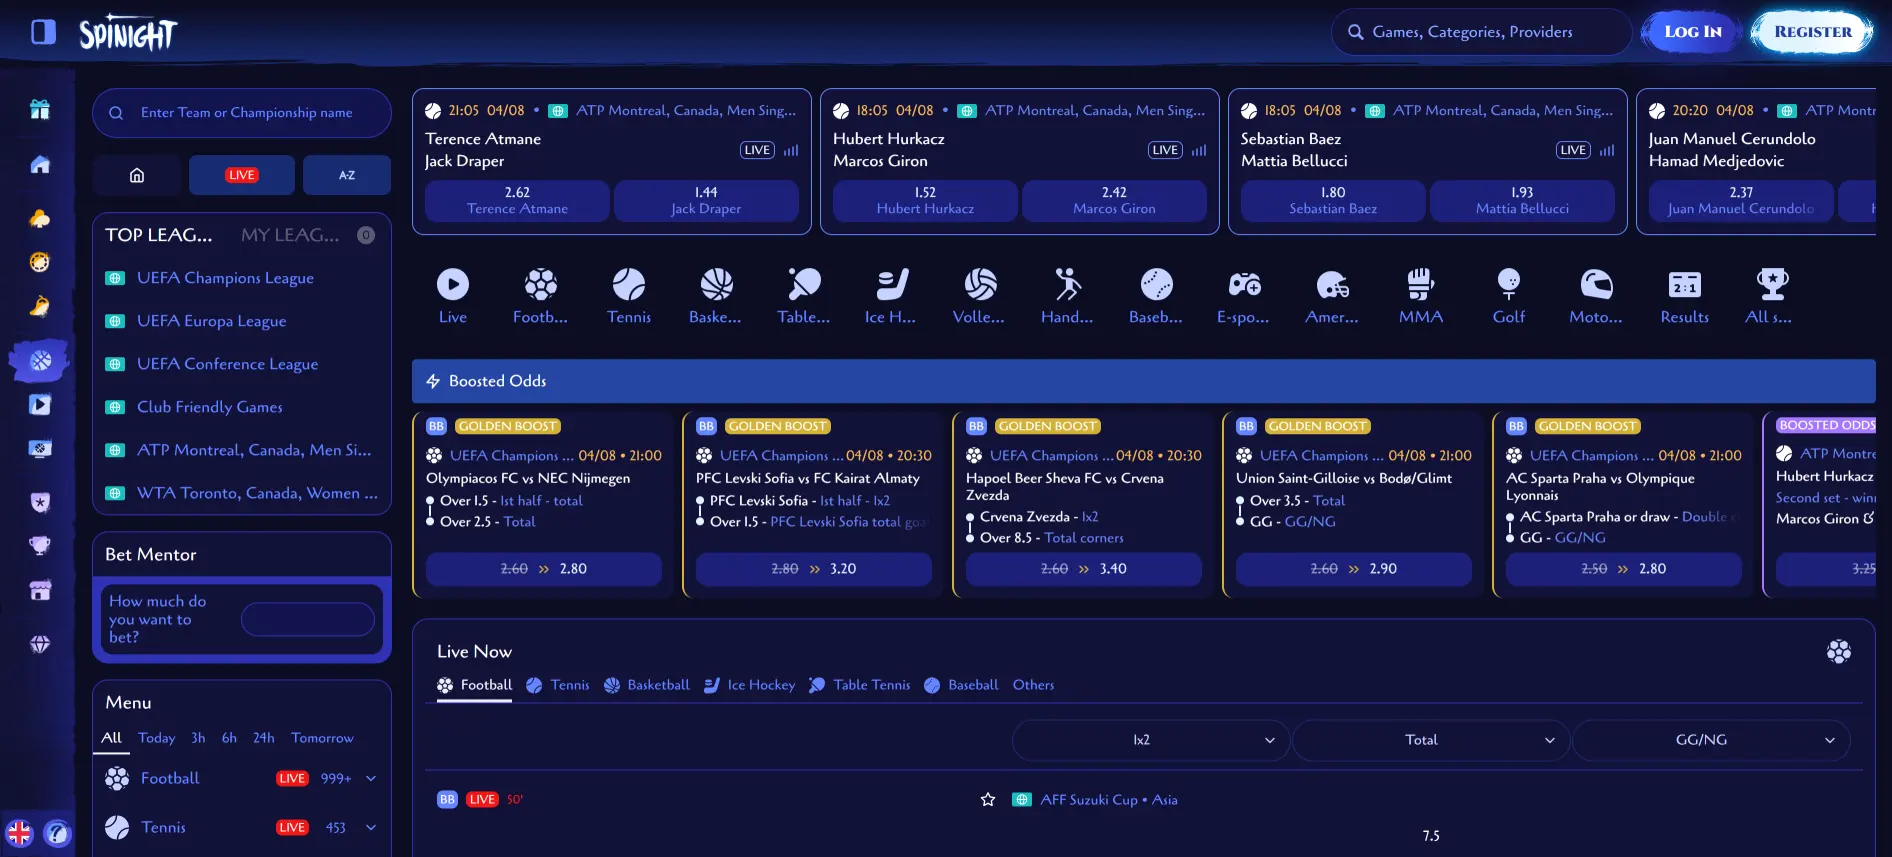Image resolution: width=1892 pixels, height=857 pixels.
Task: Filter the menu by 24h
Action: tap(263, 738)
